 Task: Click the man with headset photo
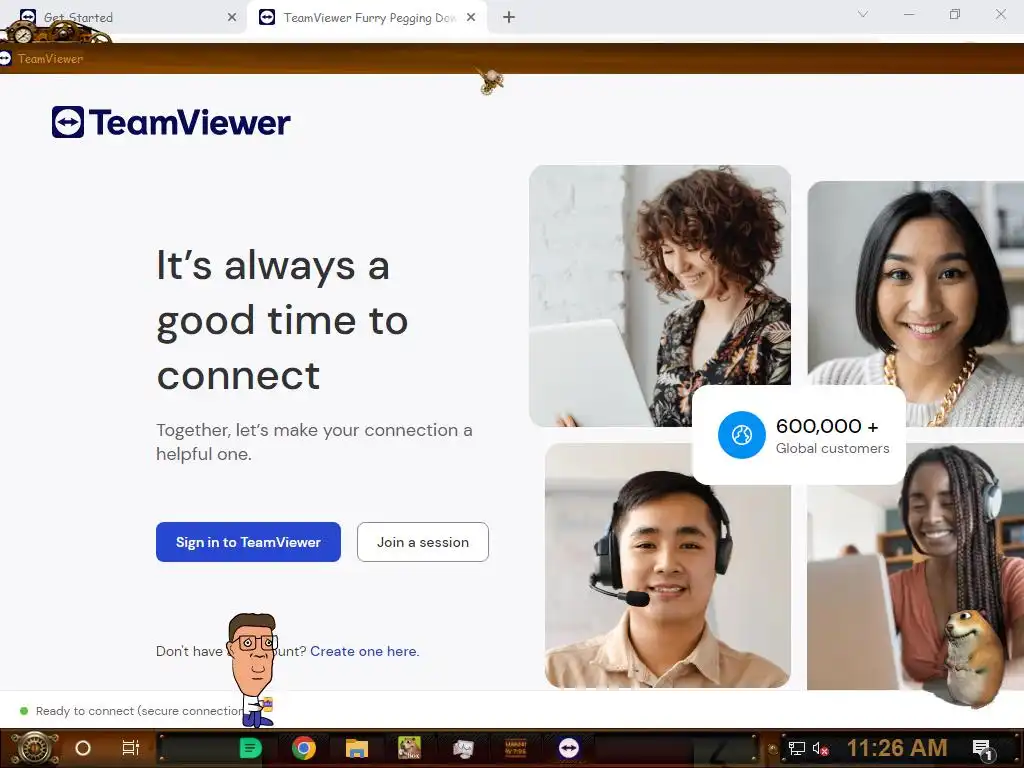click(x=667, y=566)
